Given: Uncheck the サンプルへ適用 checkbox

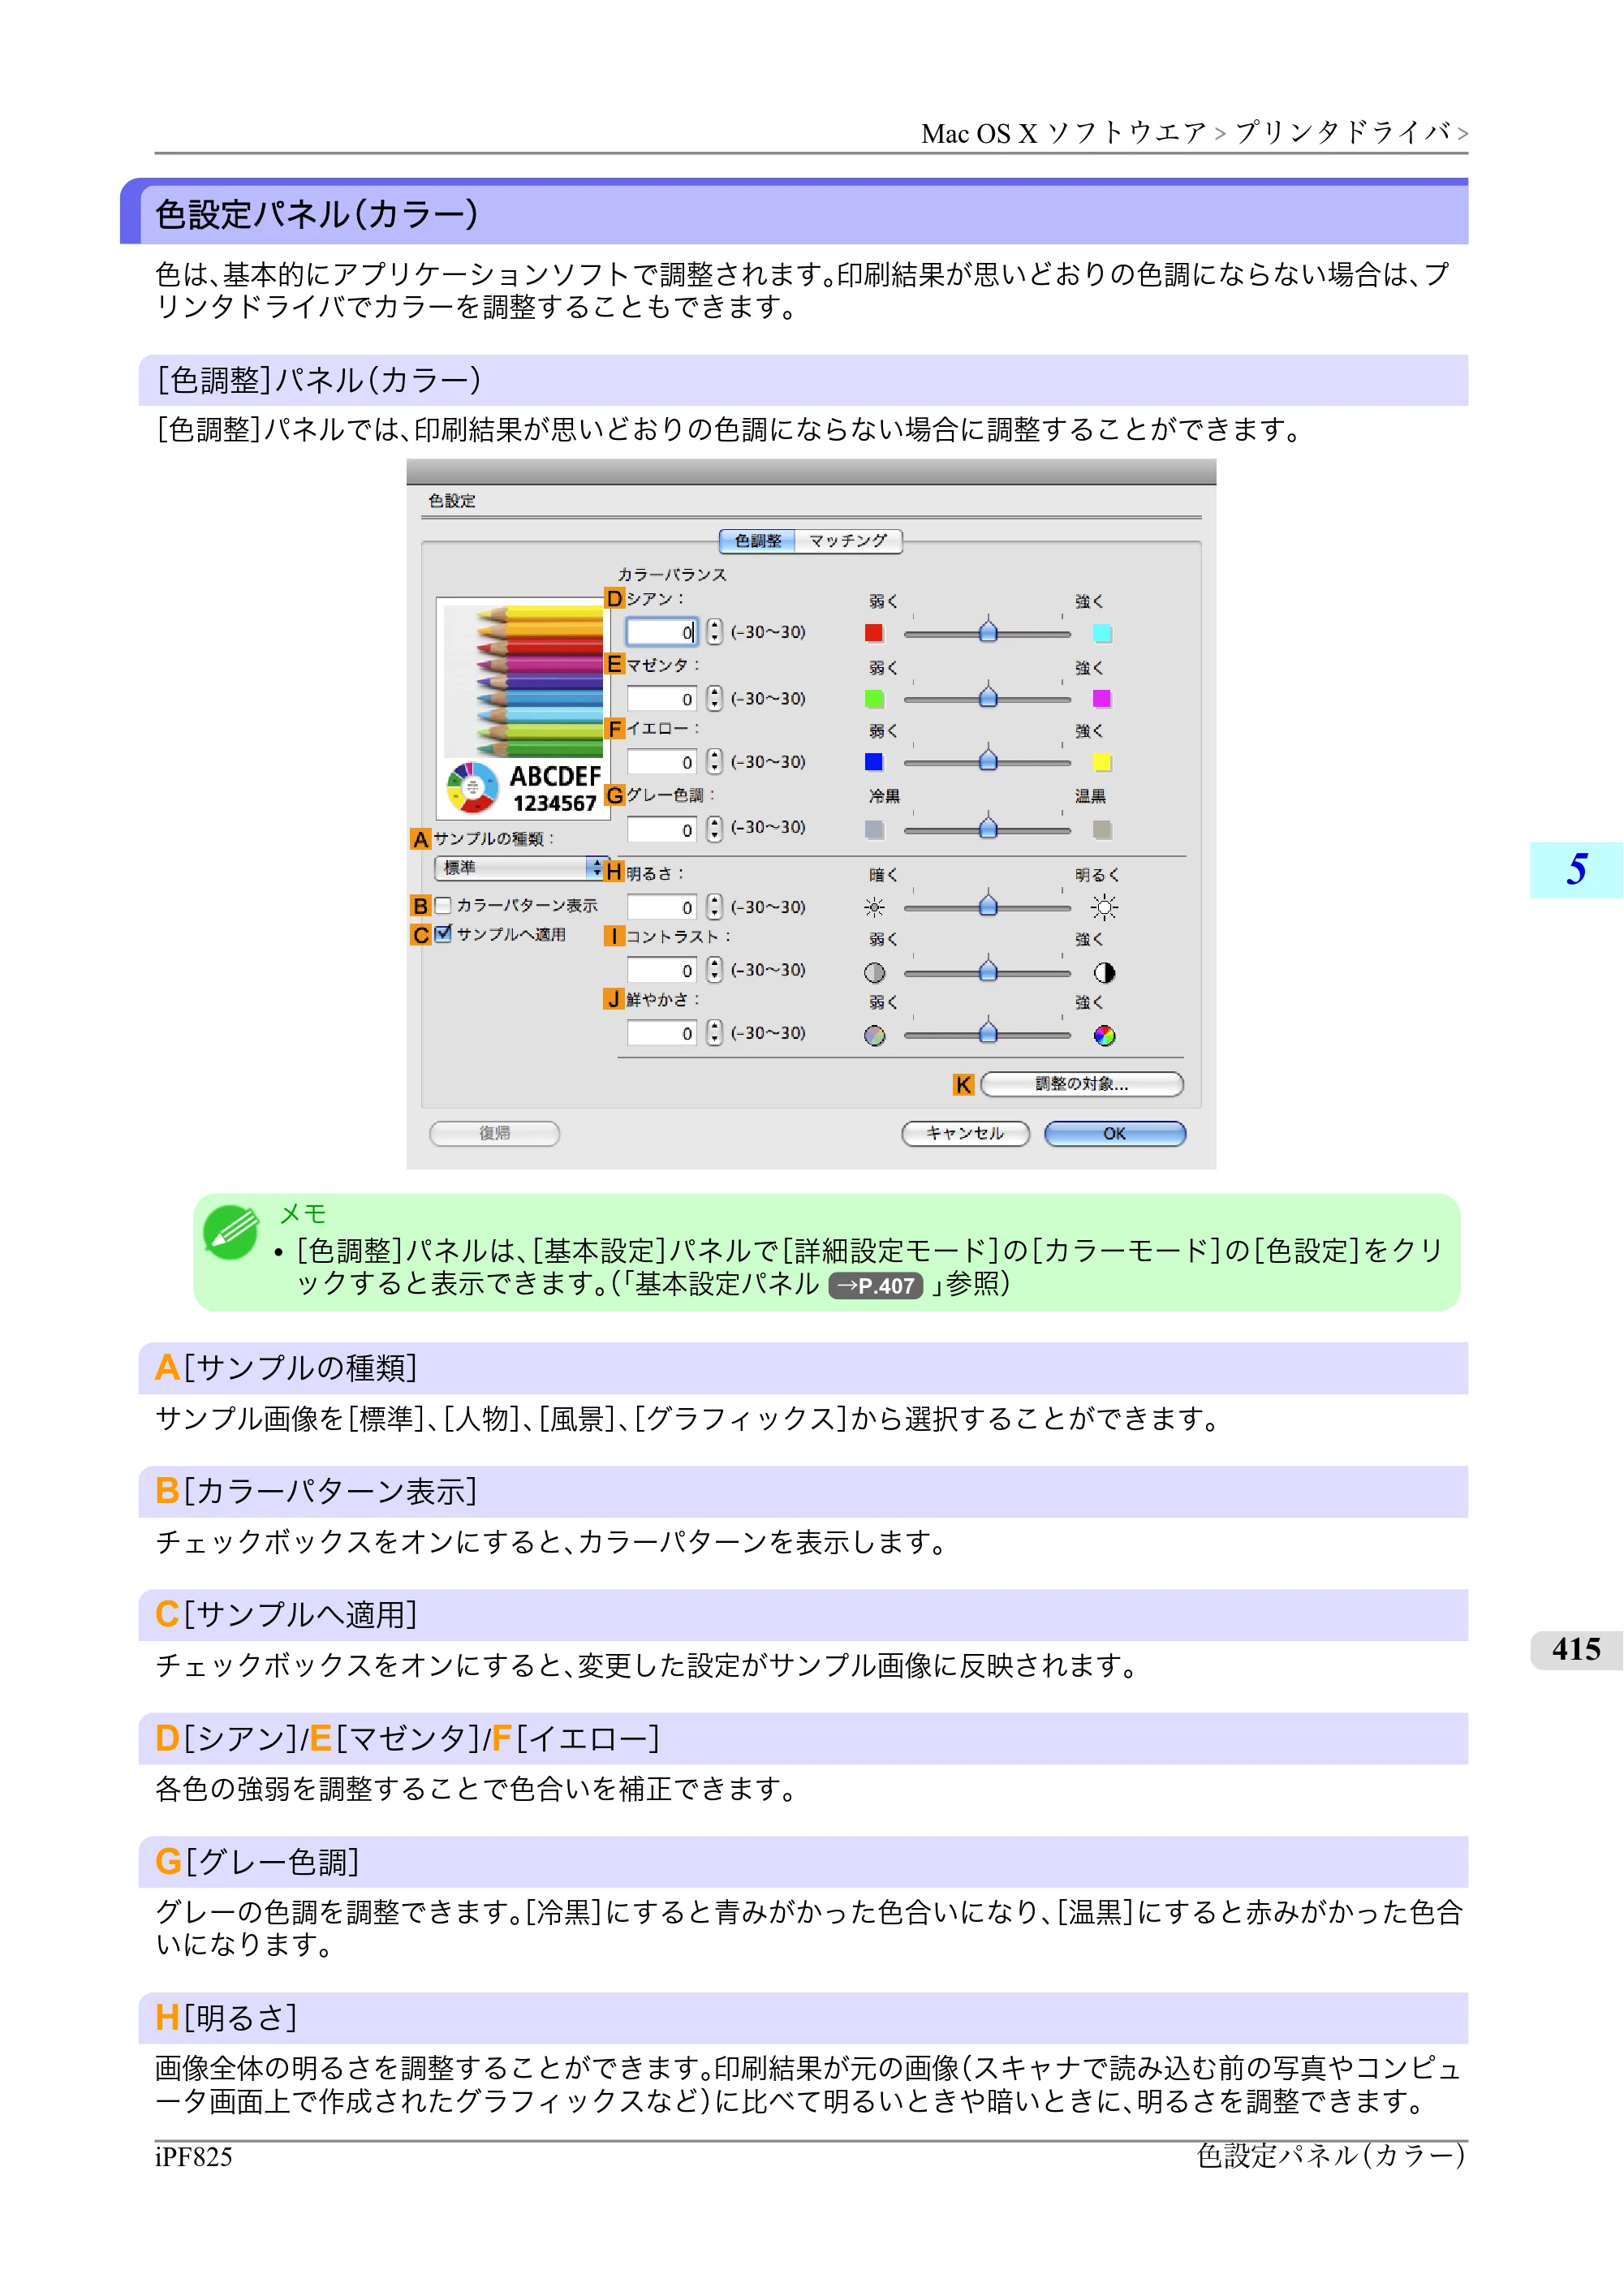Looking at the screenshot, I should point(443,934).
